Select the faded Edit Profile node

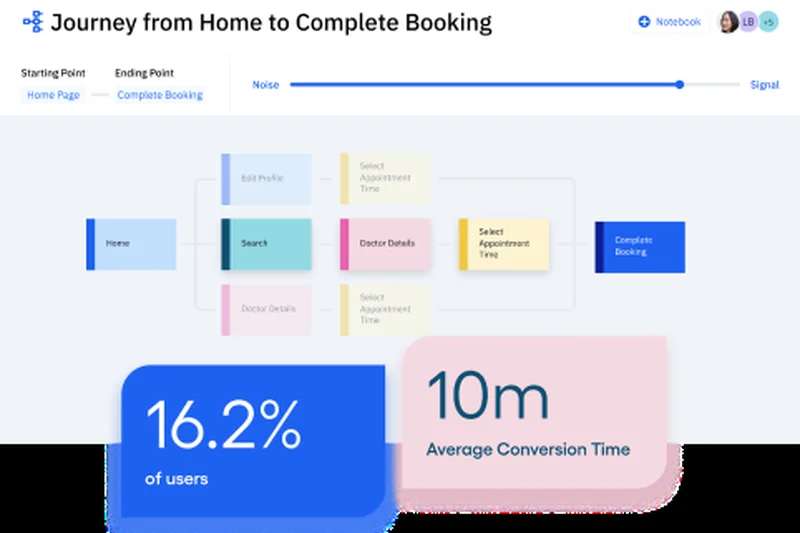click(x=266, y=179)
